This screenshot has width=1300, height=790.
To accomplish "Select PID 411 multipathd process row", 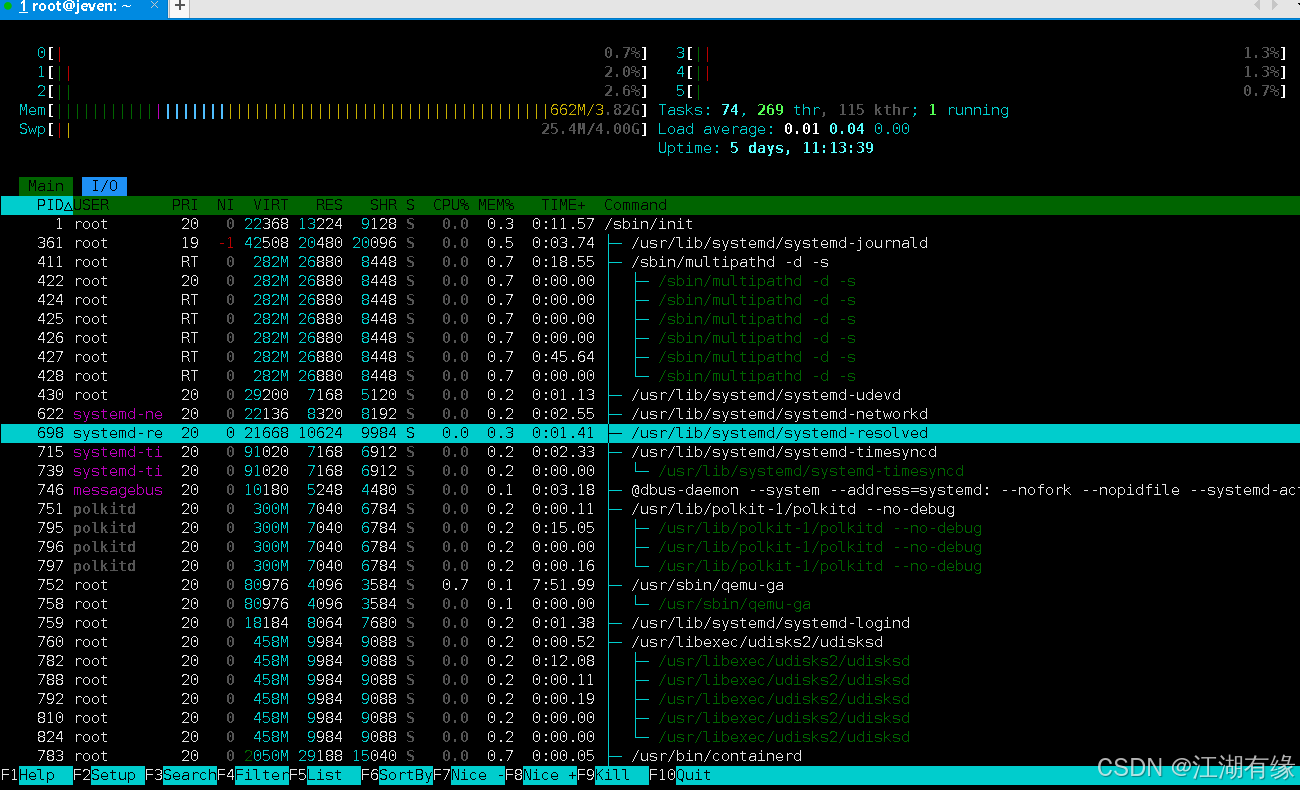I will click(650, 262).
